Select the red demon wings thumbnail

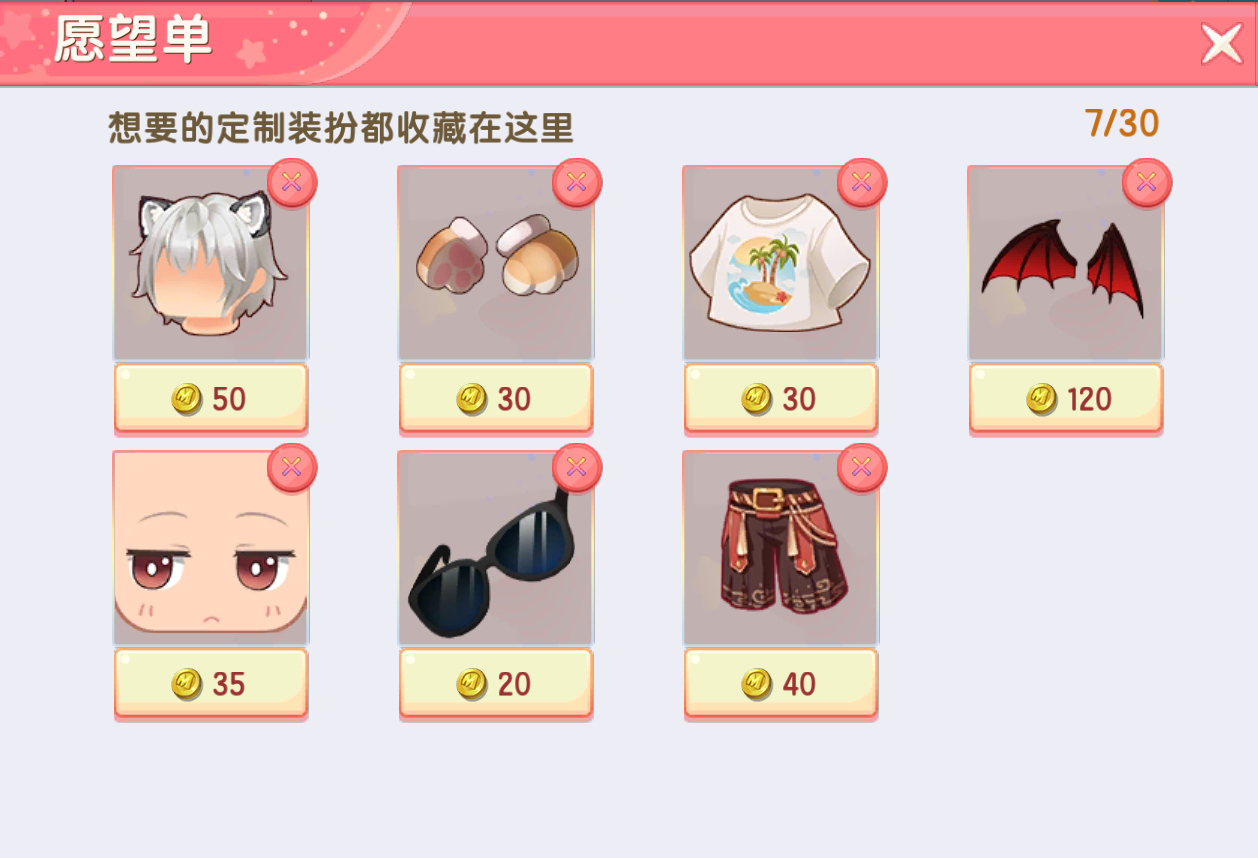(x=1066, y=263)
